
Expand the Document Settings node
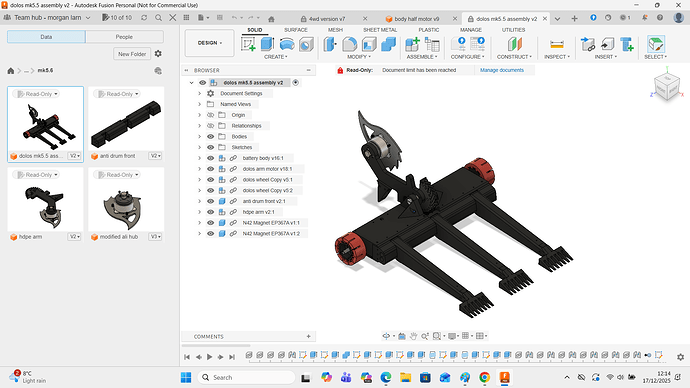click(199, 93)
